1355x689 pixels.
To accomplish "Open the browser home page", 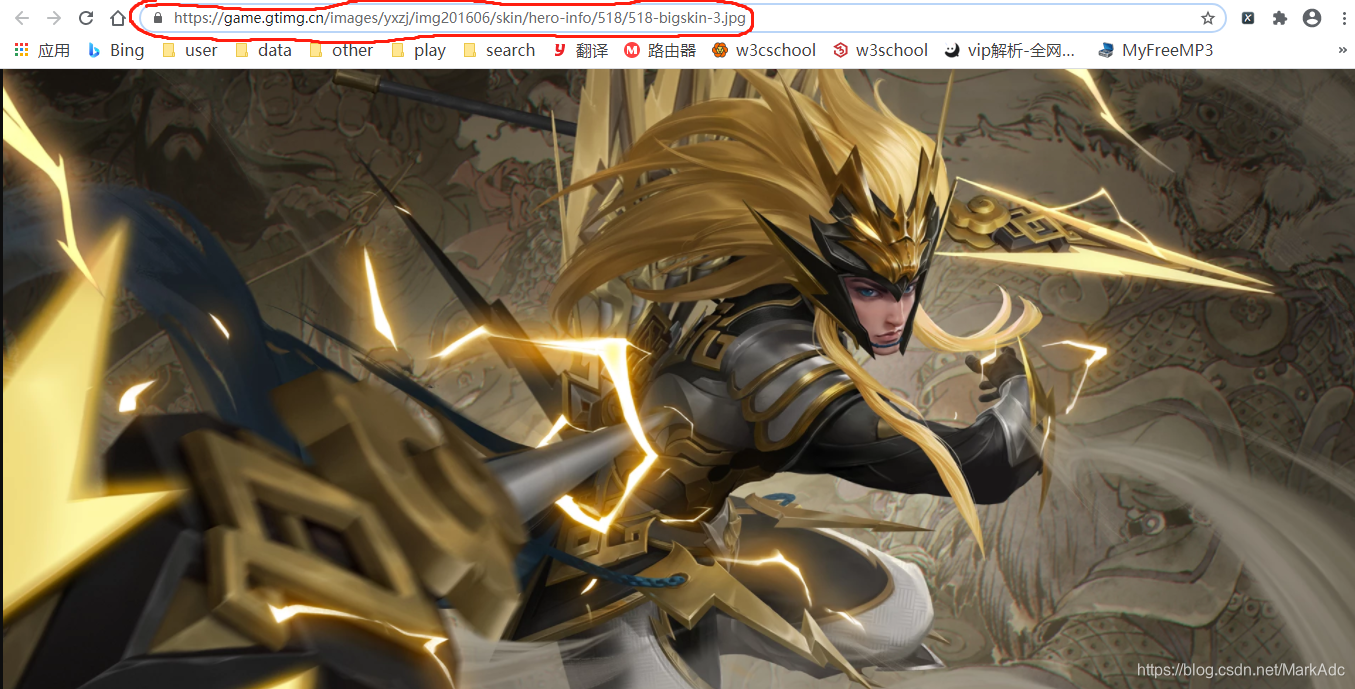I will tap(118, 18).
